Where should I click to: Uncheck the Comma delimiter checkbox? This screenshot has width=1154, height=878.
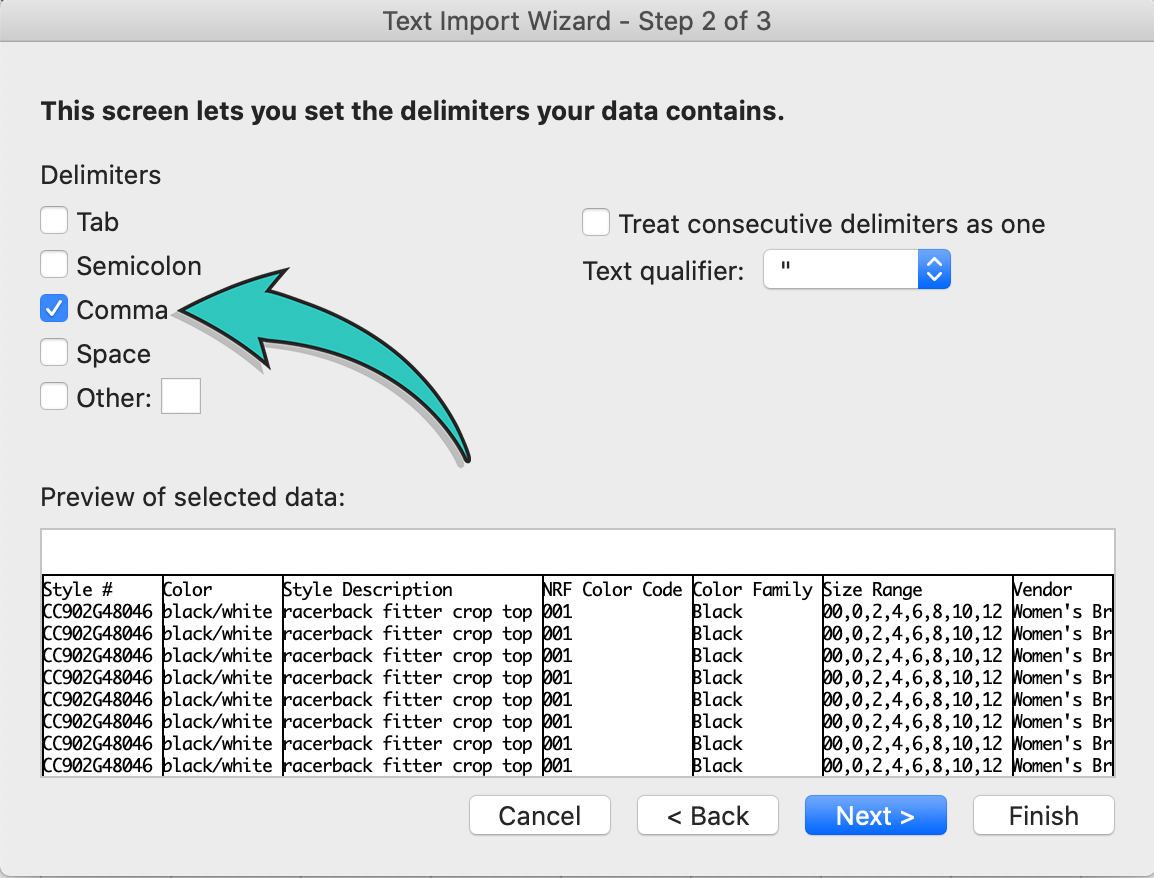point(54,309)
